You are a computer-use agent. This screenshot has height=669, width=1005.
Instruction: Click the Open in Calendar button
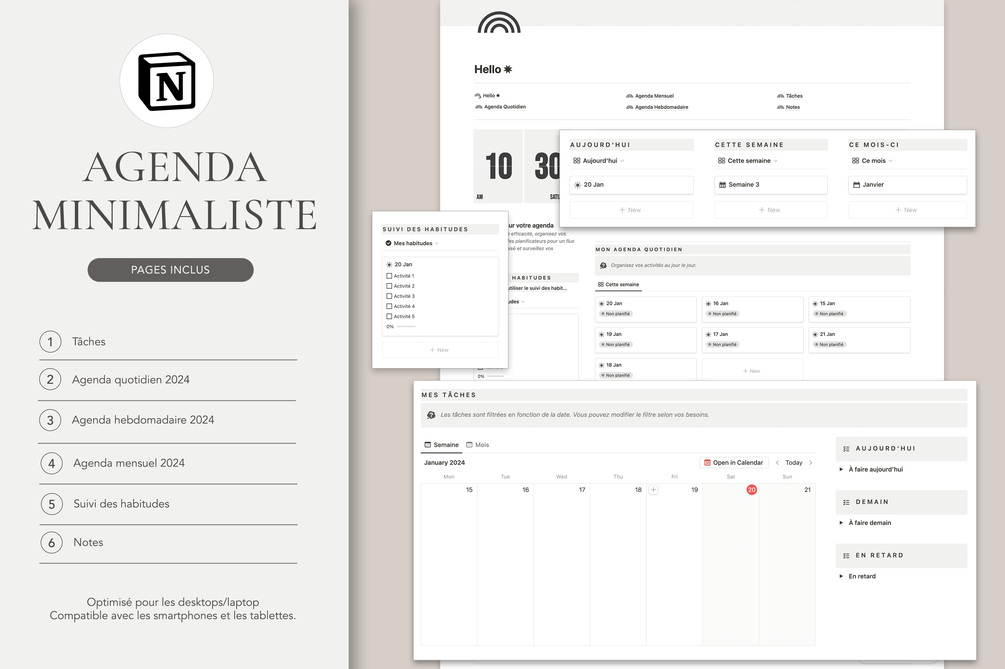click(x=733, y=463)
